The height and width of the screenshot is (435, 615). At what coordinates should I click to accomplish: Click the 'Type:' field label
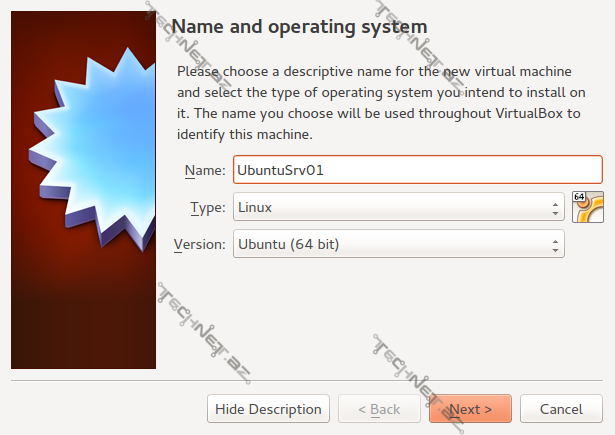coord(208,207)
